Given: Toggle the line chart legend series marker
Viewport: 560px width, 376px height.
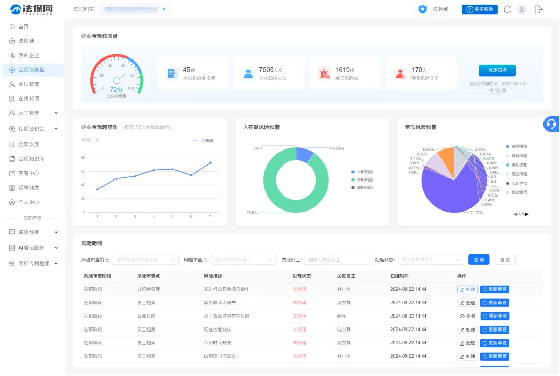Looking at the screenshot, I should (x=203, y=141).
